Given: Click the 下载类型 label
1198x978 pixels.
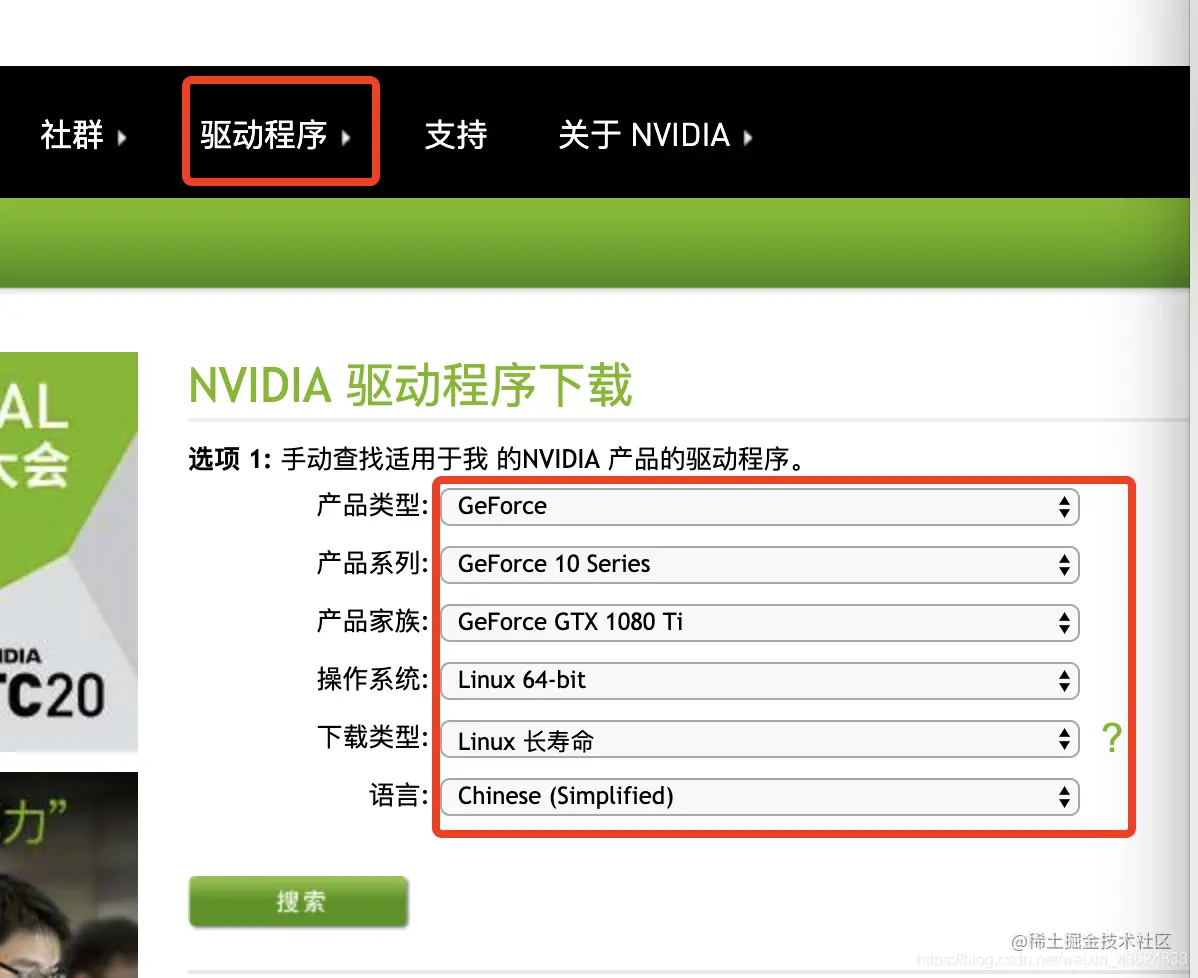Looking at the screenshot, I should [x=373, y=737].
